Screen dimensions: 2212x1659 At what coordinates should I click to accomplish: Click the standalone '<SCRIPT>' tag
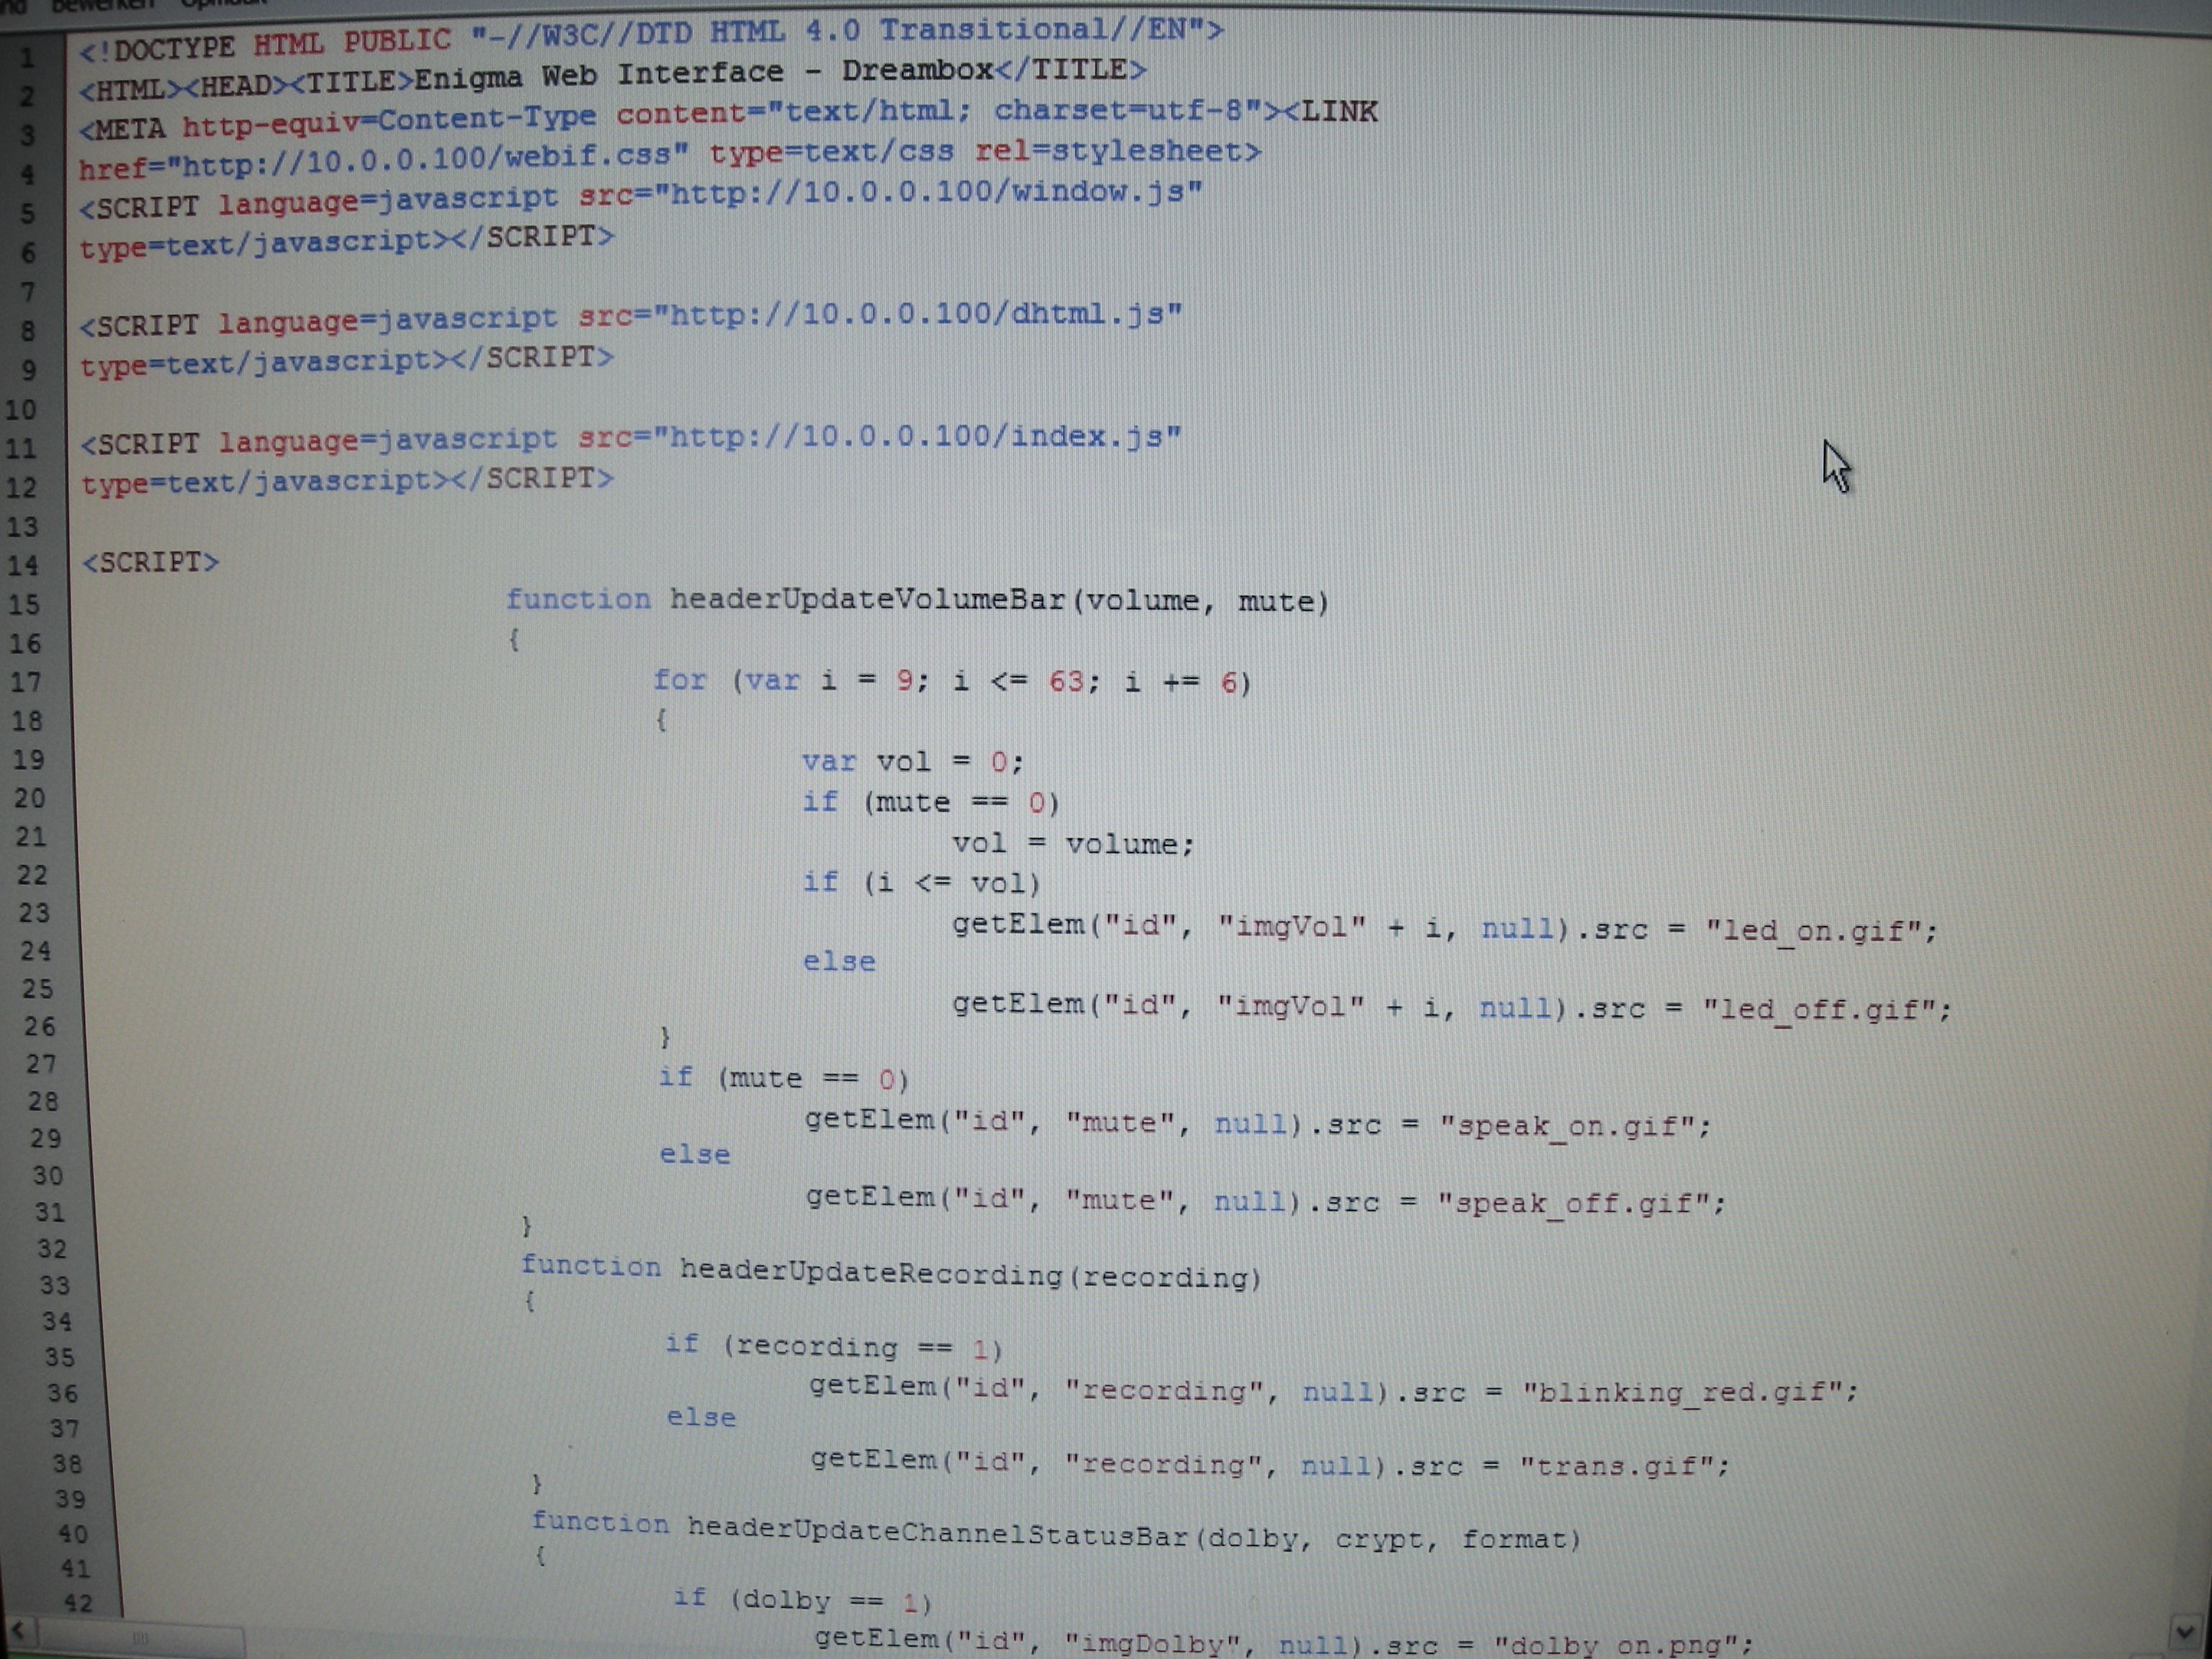[x=150, y=562]
